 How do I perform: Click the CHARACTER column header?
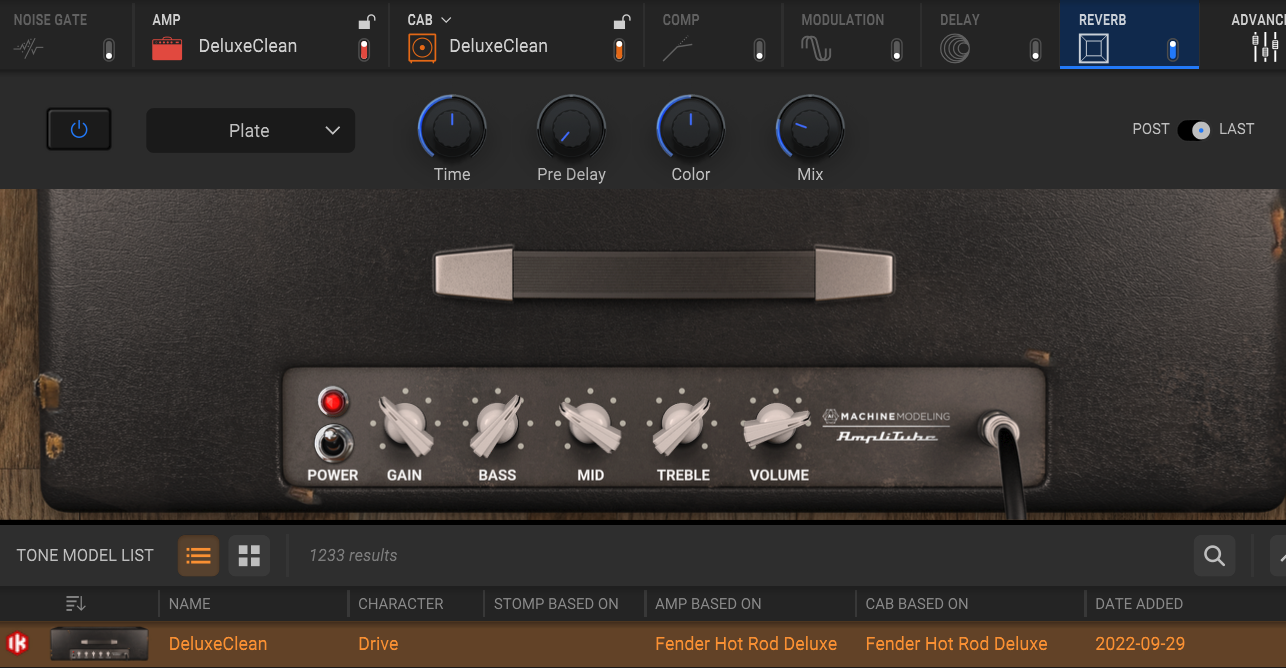click(x=401, y=604)
